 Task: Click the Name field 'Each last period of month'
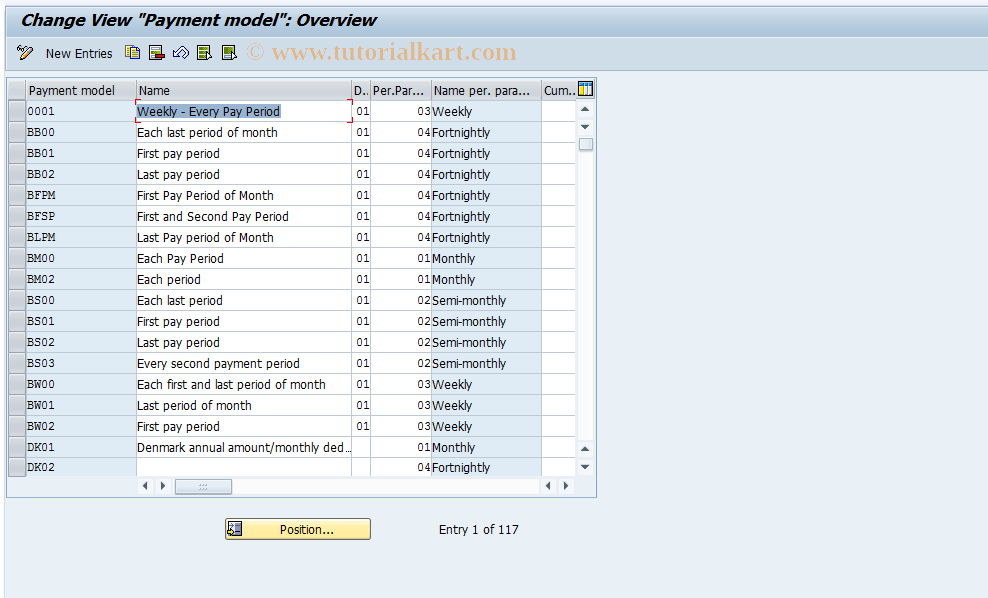pyautogui.click(x=243, y=132)
